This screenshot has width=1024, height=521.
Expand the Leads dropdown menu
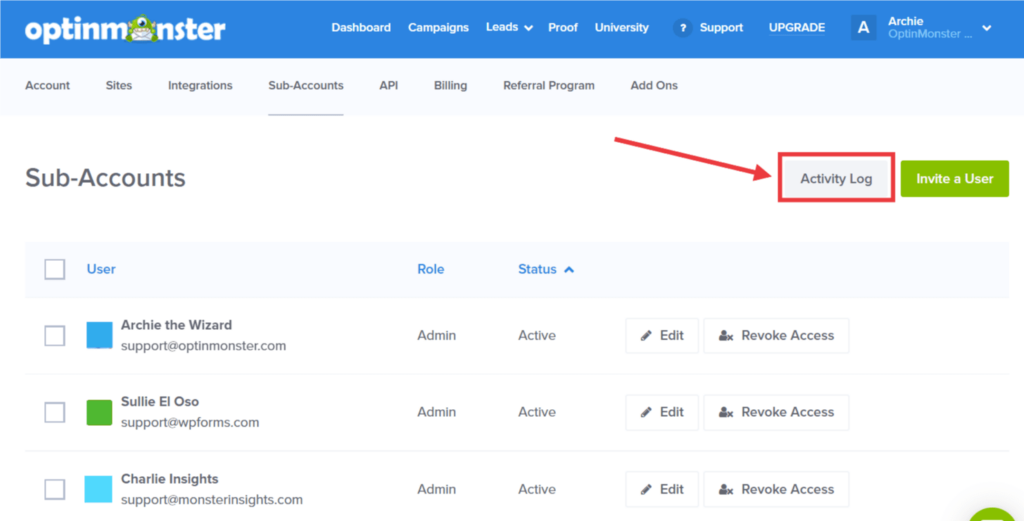(509, 27)
